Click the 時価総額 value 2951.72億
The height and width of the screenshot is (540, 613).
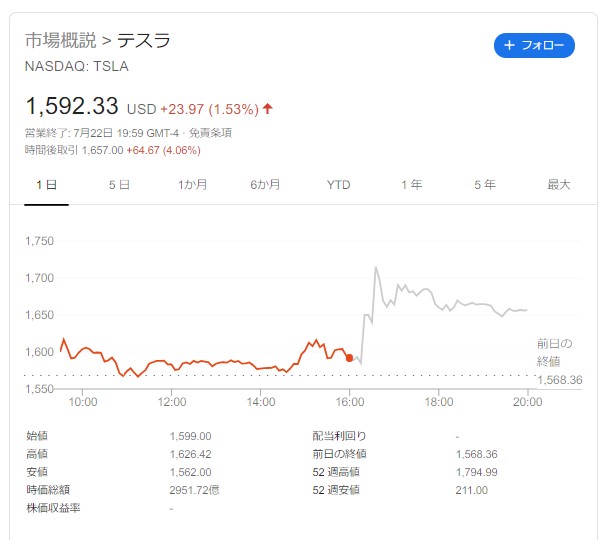coord(194,490)
